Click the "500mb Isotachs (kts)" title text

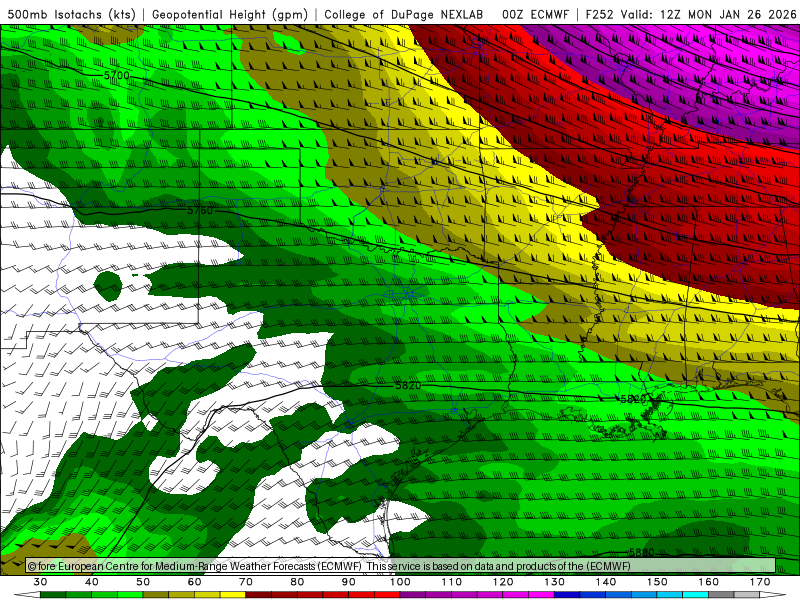[x=72, y=14]
